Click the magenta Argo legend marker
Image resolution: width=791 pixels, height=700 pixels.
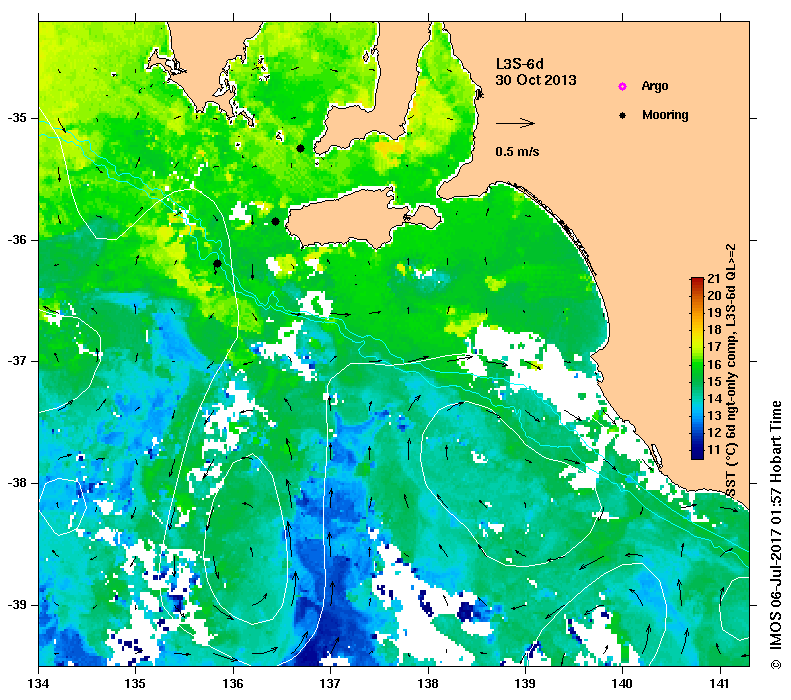(623, 86)
